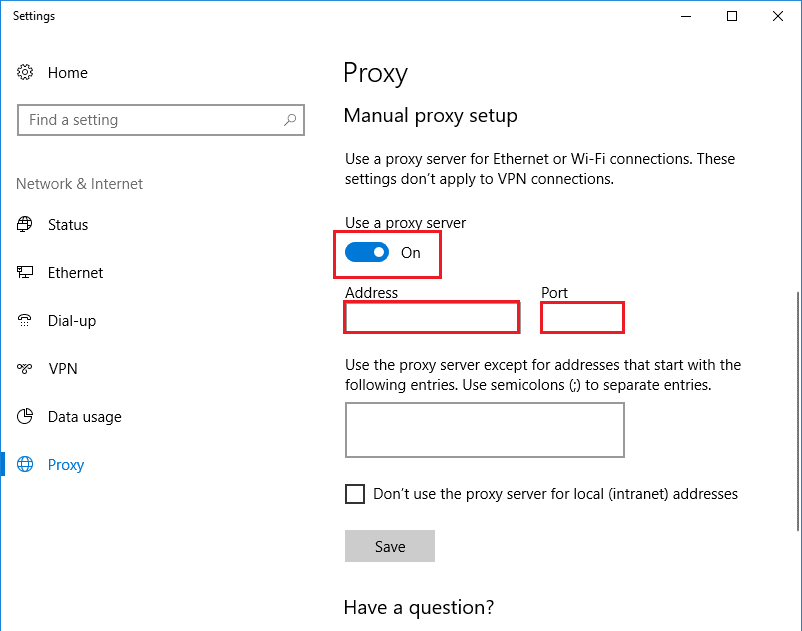Image resolution: width=802 pixels, height=631 pixels.
Task: Open the VPN settings page
Action: (63, 369)
